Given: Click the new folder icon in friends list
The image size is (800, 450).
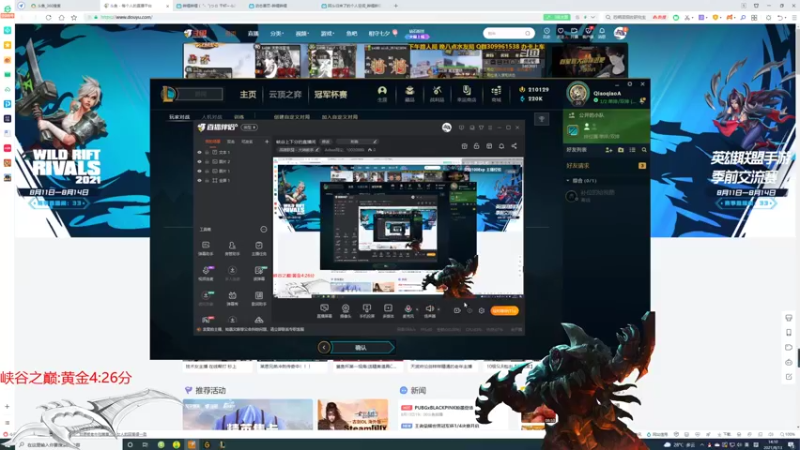Looking at the screenshot, I should [x=620, y=150].
